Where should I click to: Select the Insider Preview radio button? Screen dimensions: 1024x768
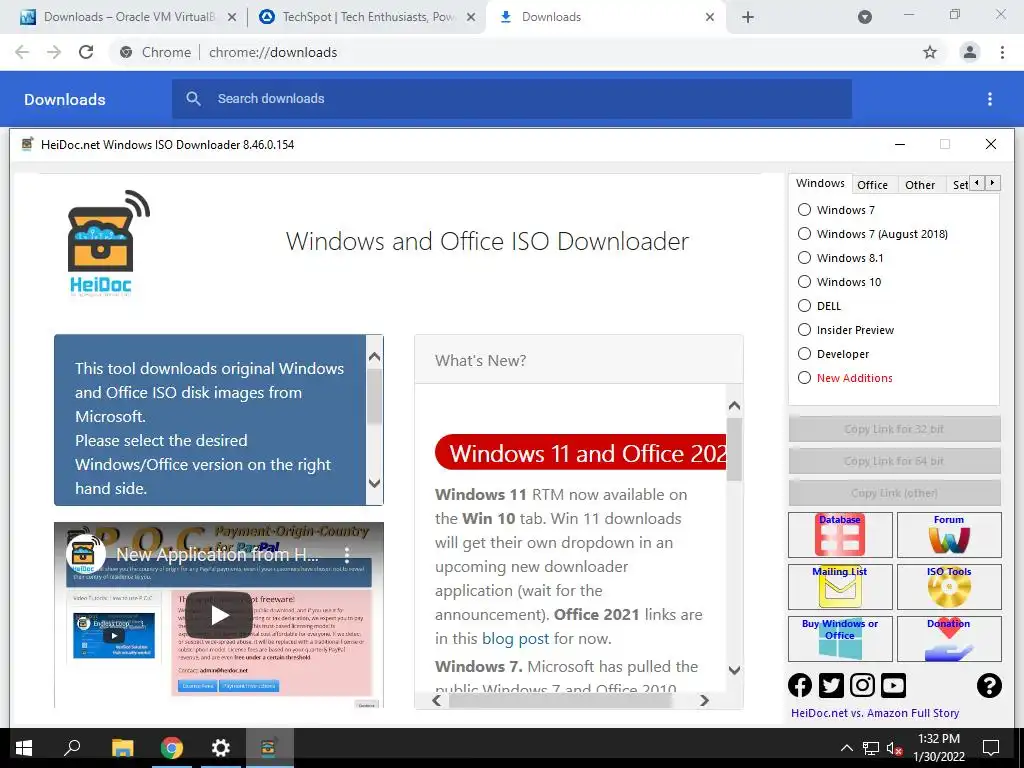pos(805,330)
